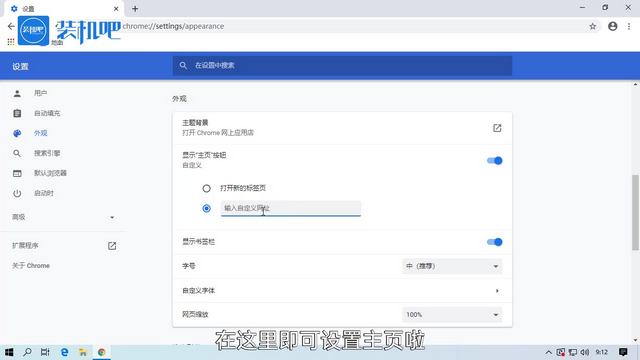640x360 pixels.
Task: Go to 搜索引擎 settings section
Action: 47,153
